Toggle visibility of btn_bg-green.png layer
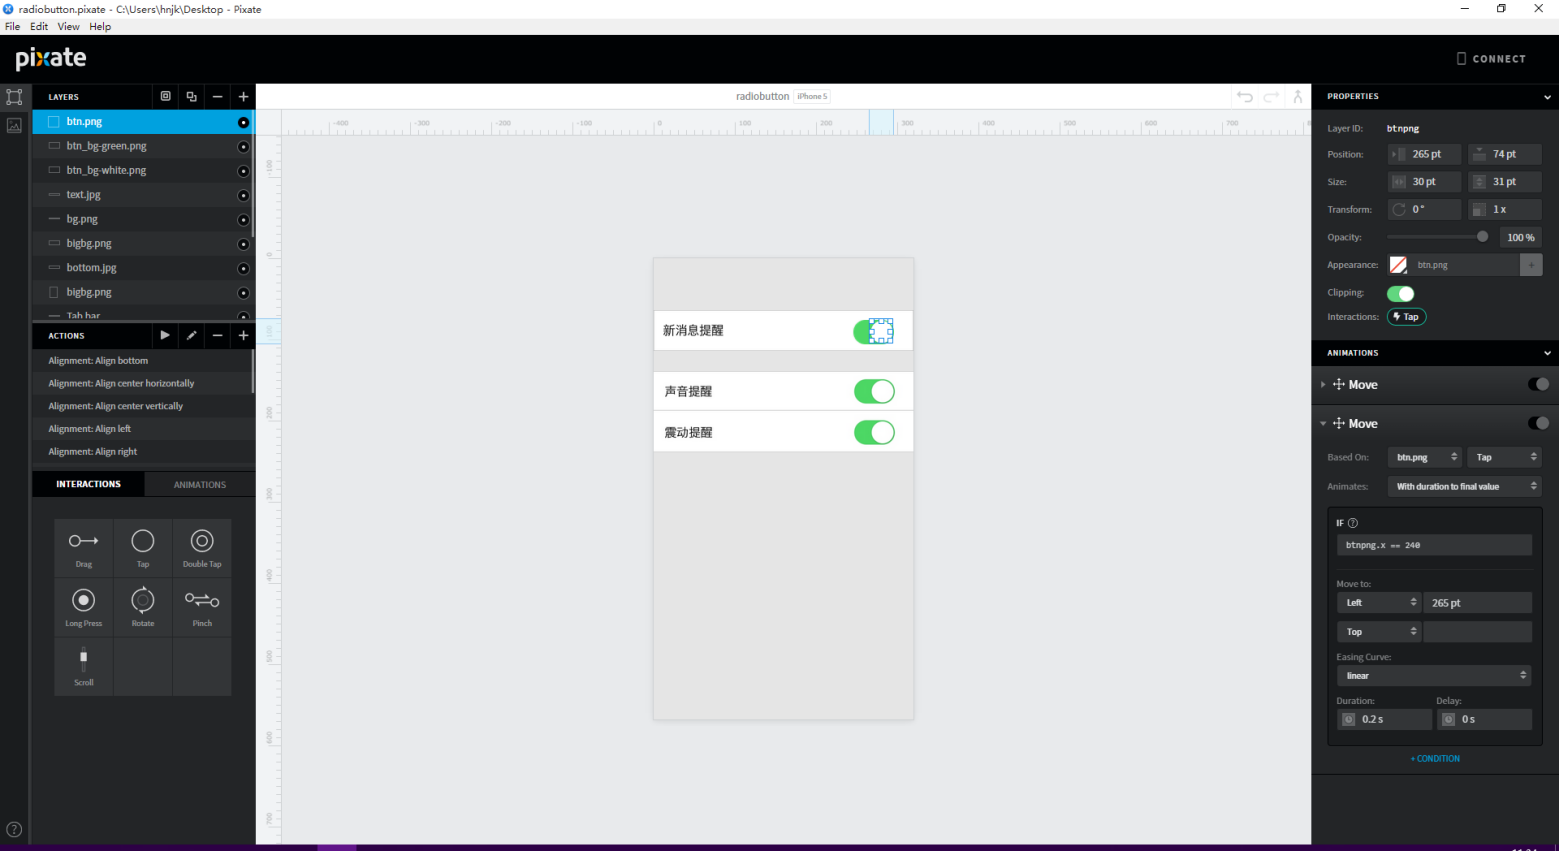This screenshot has height=851, width=1559. click(243, 146)
